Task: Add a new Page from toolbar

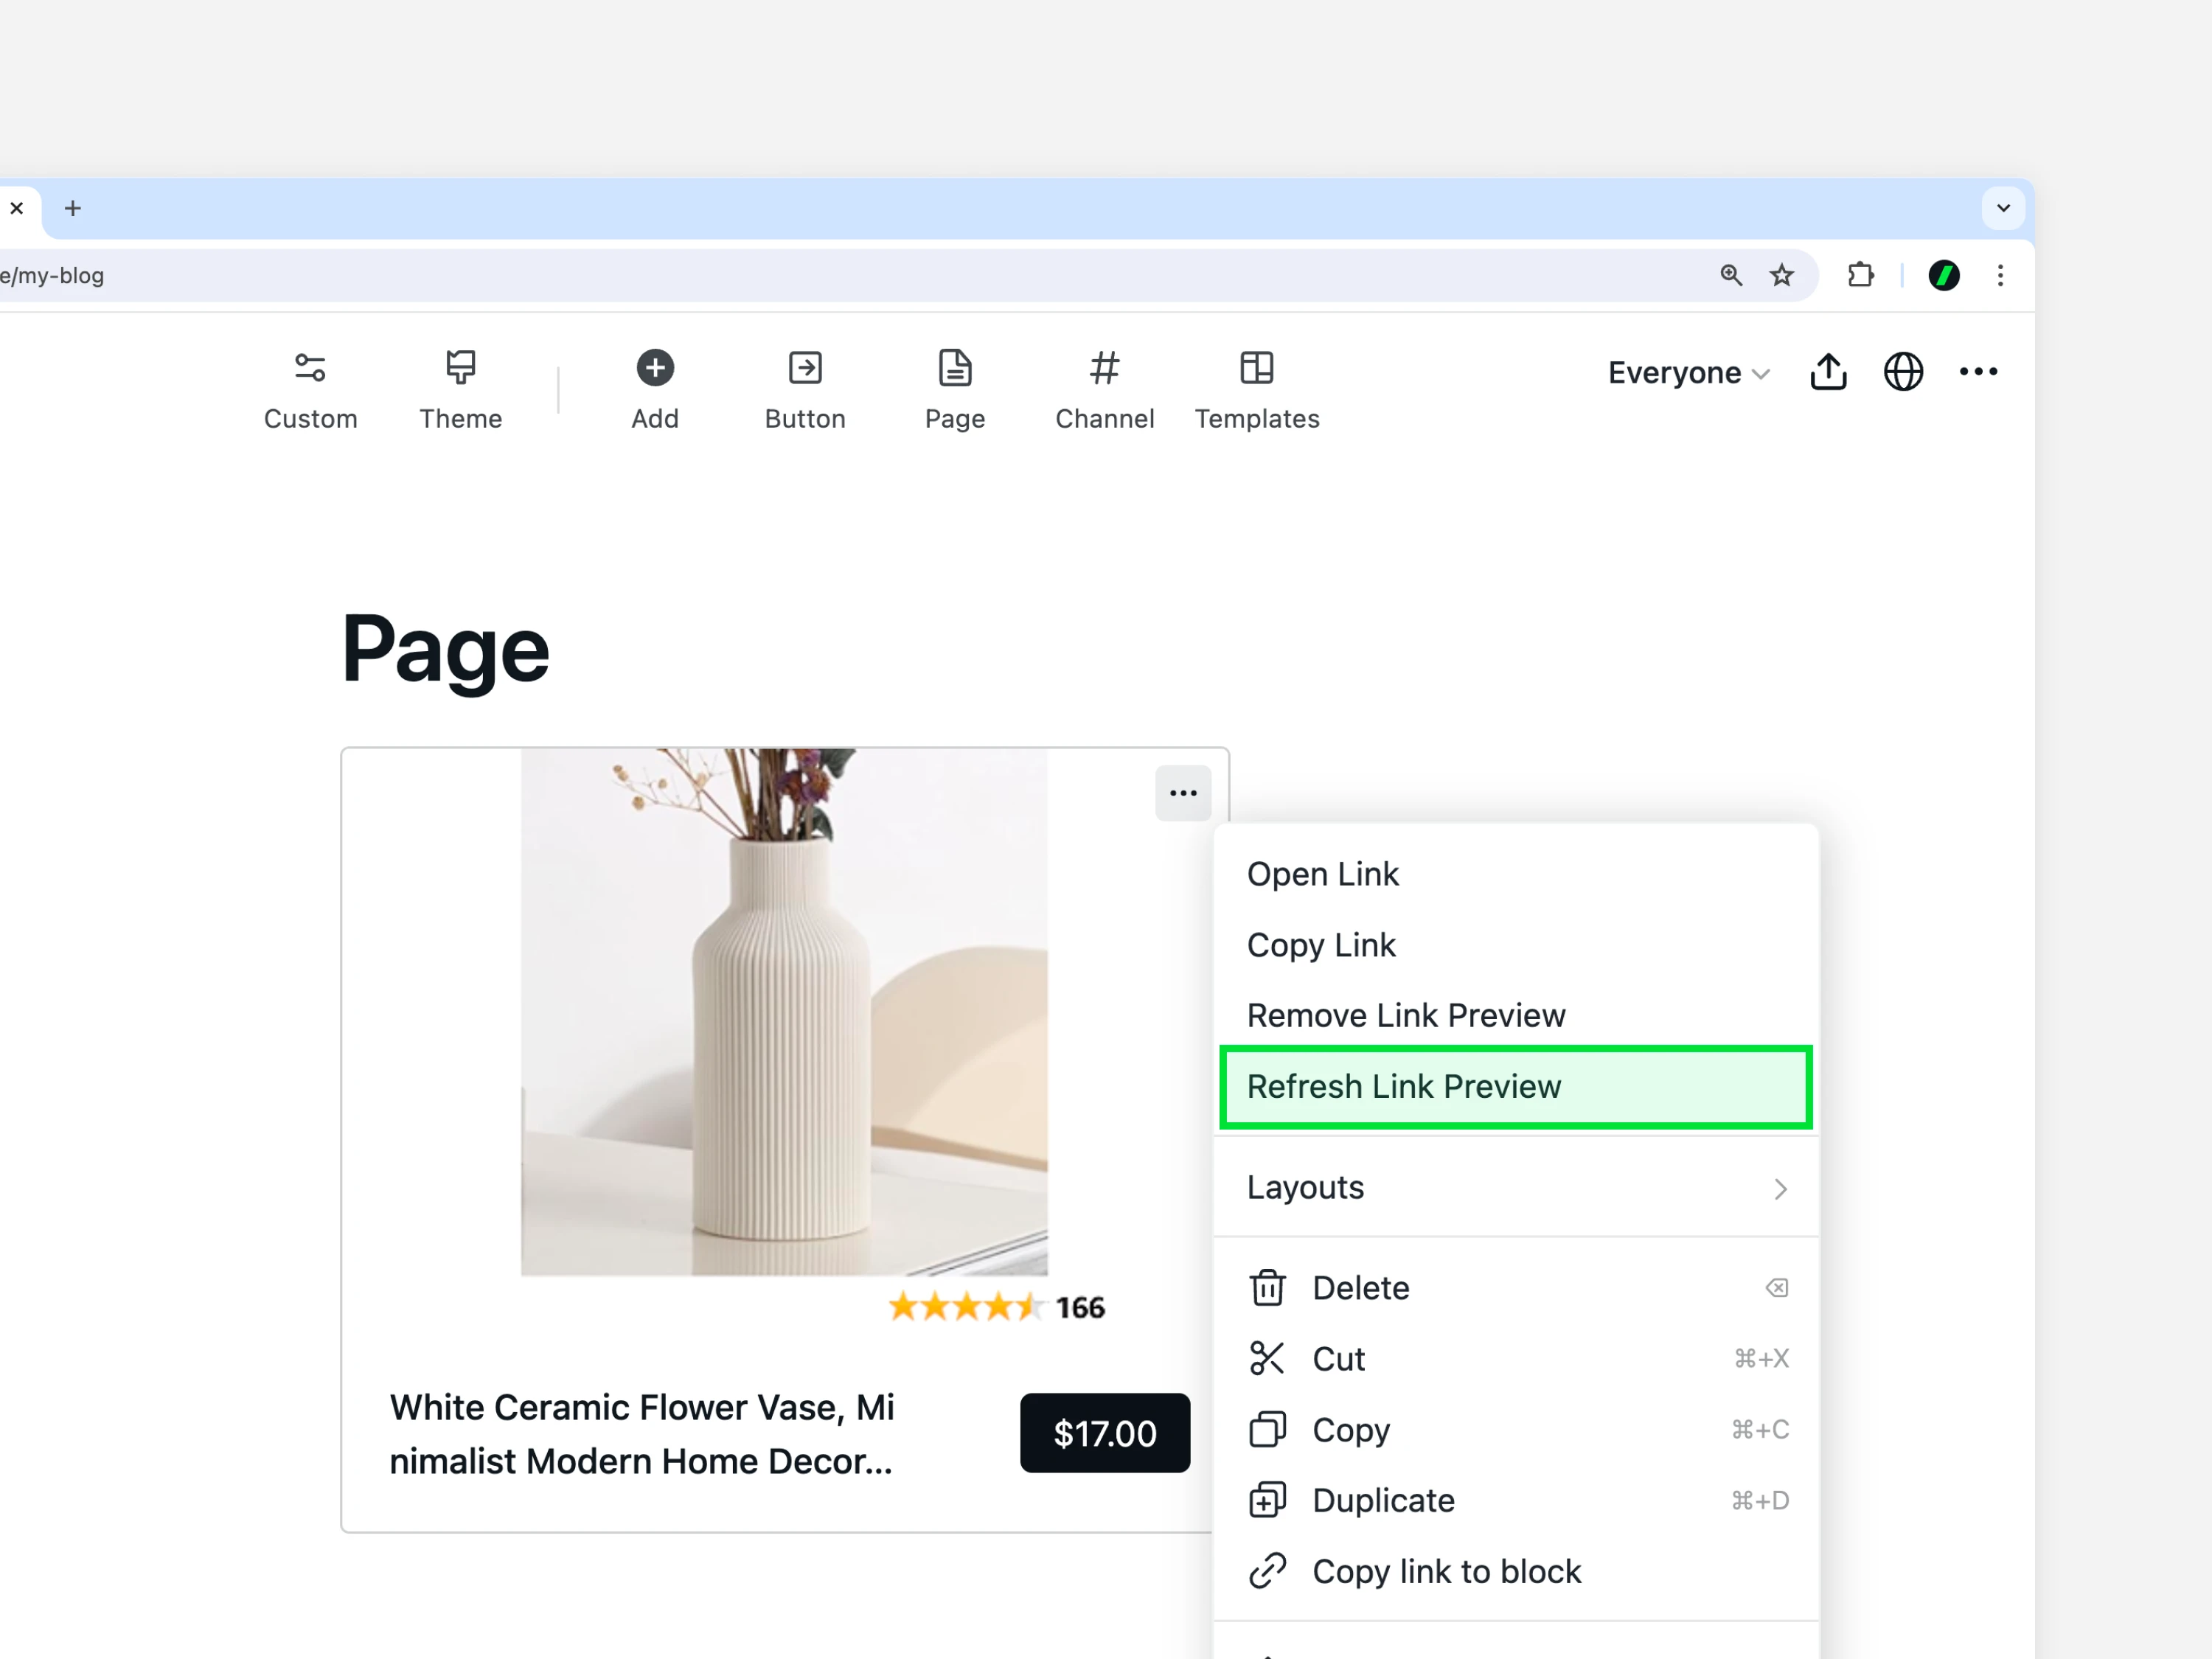Action: (x=955, y=390)
